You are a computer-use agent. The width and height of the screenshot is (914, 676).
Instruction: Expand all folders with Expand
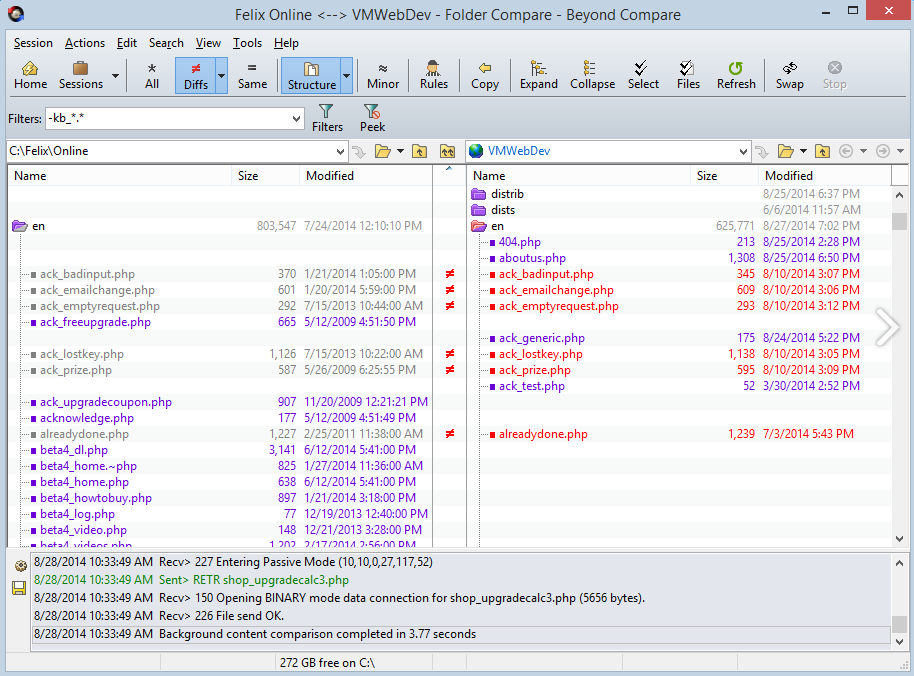coord(539,76)
